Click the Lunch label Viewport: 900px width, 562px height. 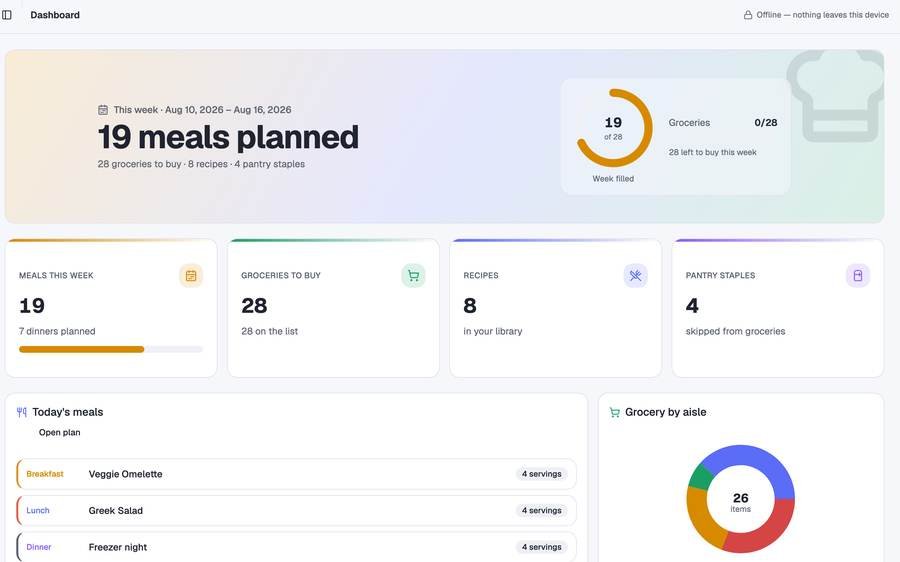(38, 510)
